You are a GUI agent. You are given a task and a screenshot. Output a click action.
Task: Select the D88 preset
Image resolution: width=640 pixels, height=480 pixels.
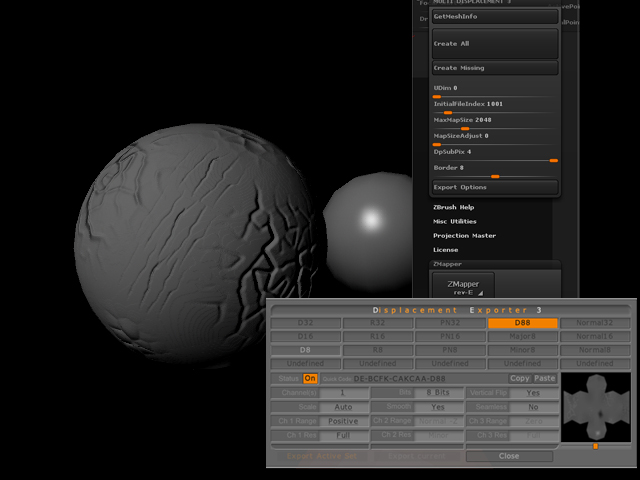tap(522, 323)
